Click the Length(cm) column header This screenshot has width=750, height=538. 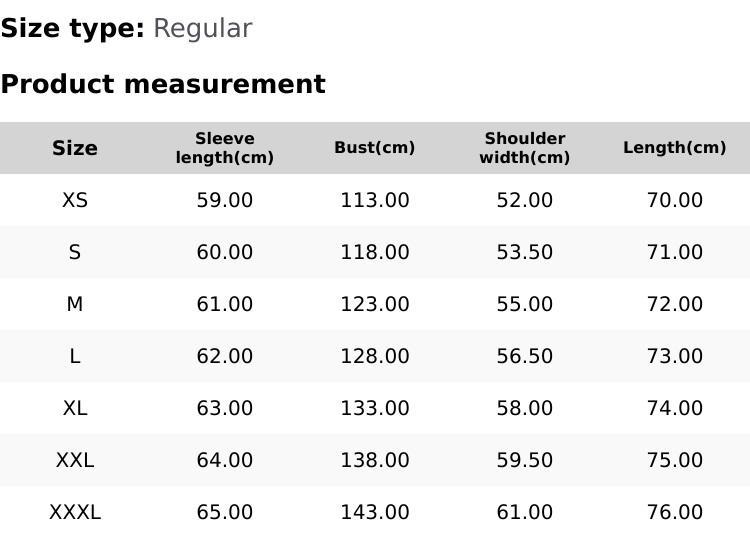click(x=675, y=148)
